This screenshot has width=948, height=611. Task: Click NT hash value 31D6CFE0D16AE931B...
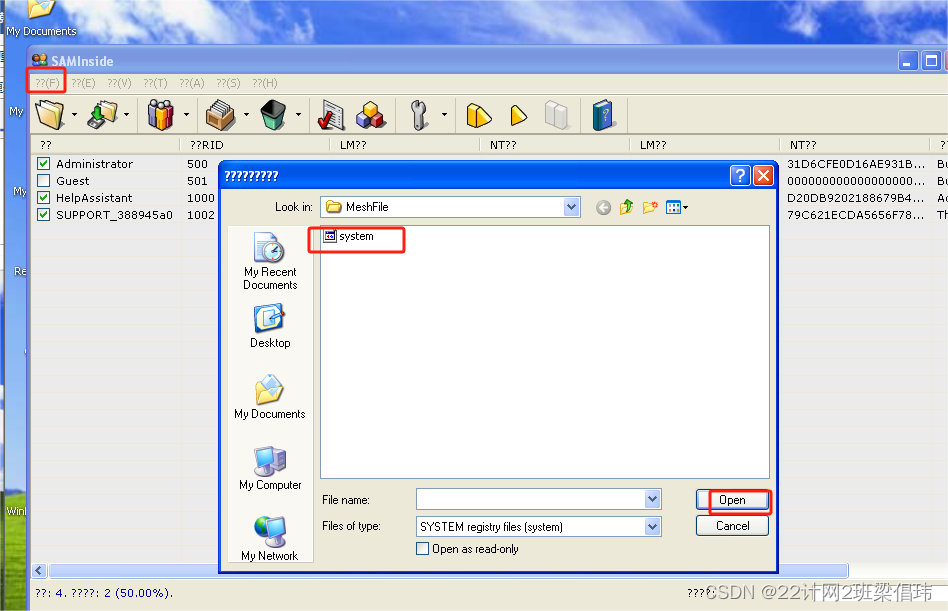tap(855, 164)
